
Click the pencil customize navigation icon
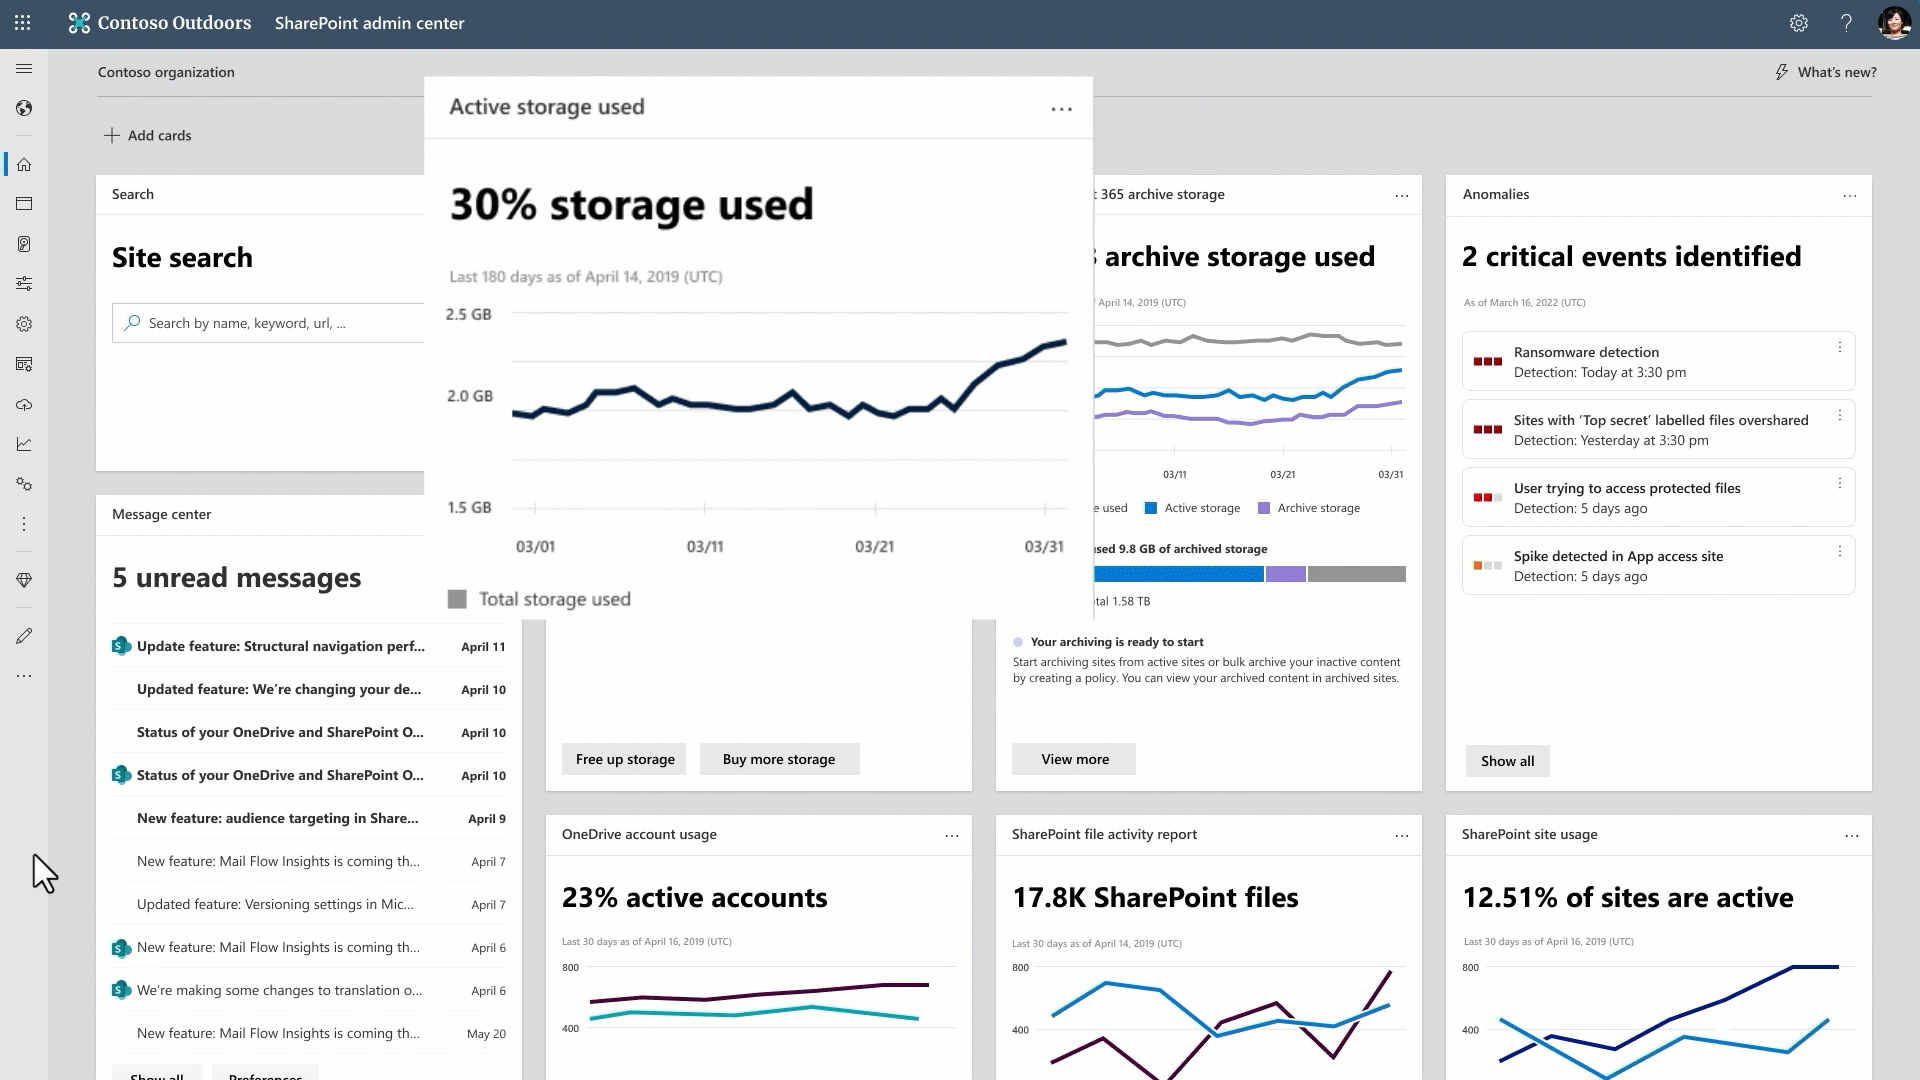pos(24,636)
